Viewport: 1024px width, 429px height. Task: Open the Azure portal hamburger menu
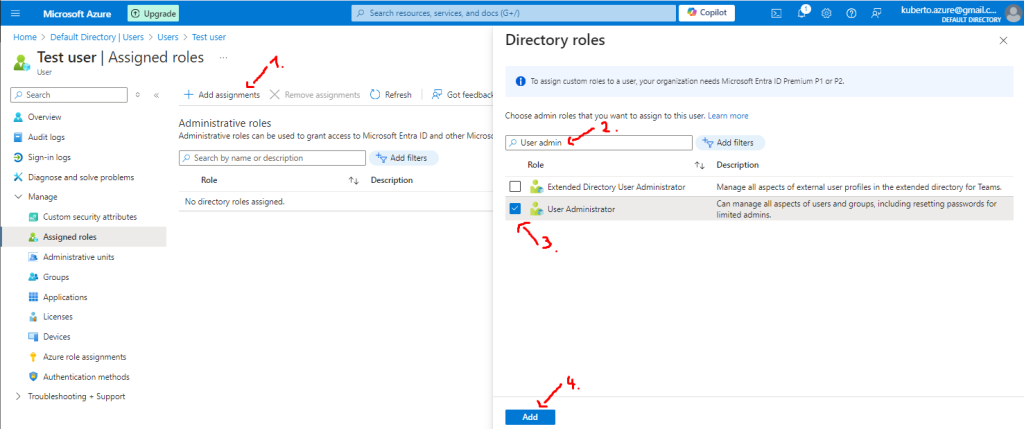pos(16,13)
